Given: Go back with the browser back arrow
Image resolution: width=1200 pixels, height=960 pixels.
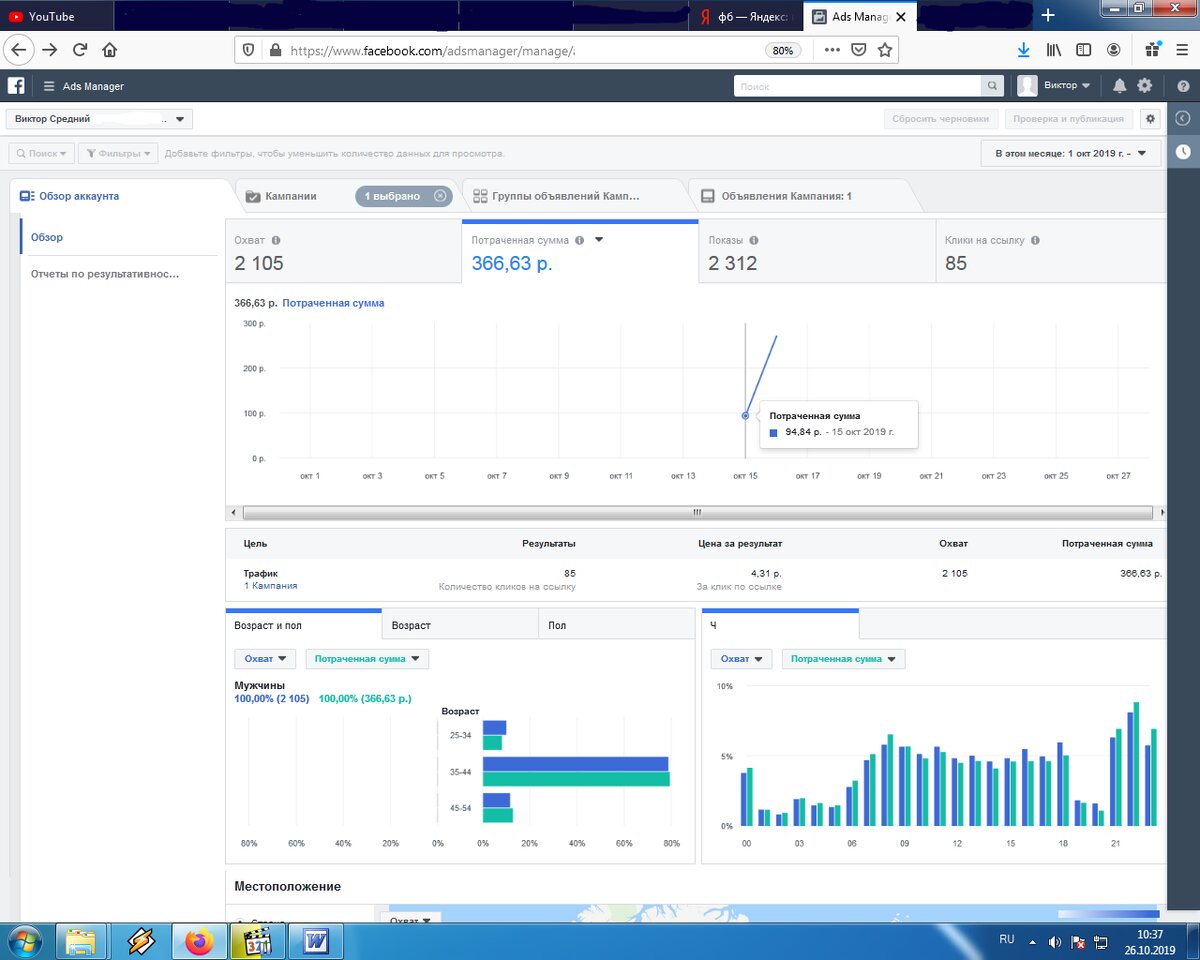Looking at the screenshot, I should click(x=20, y=49).
